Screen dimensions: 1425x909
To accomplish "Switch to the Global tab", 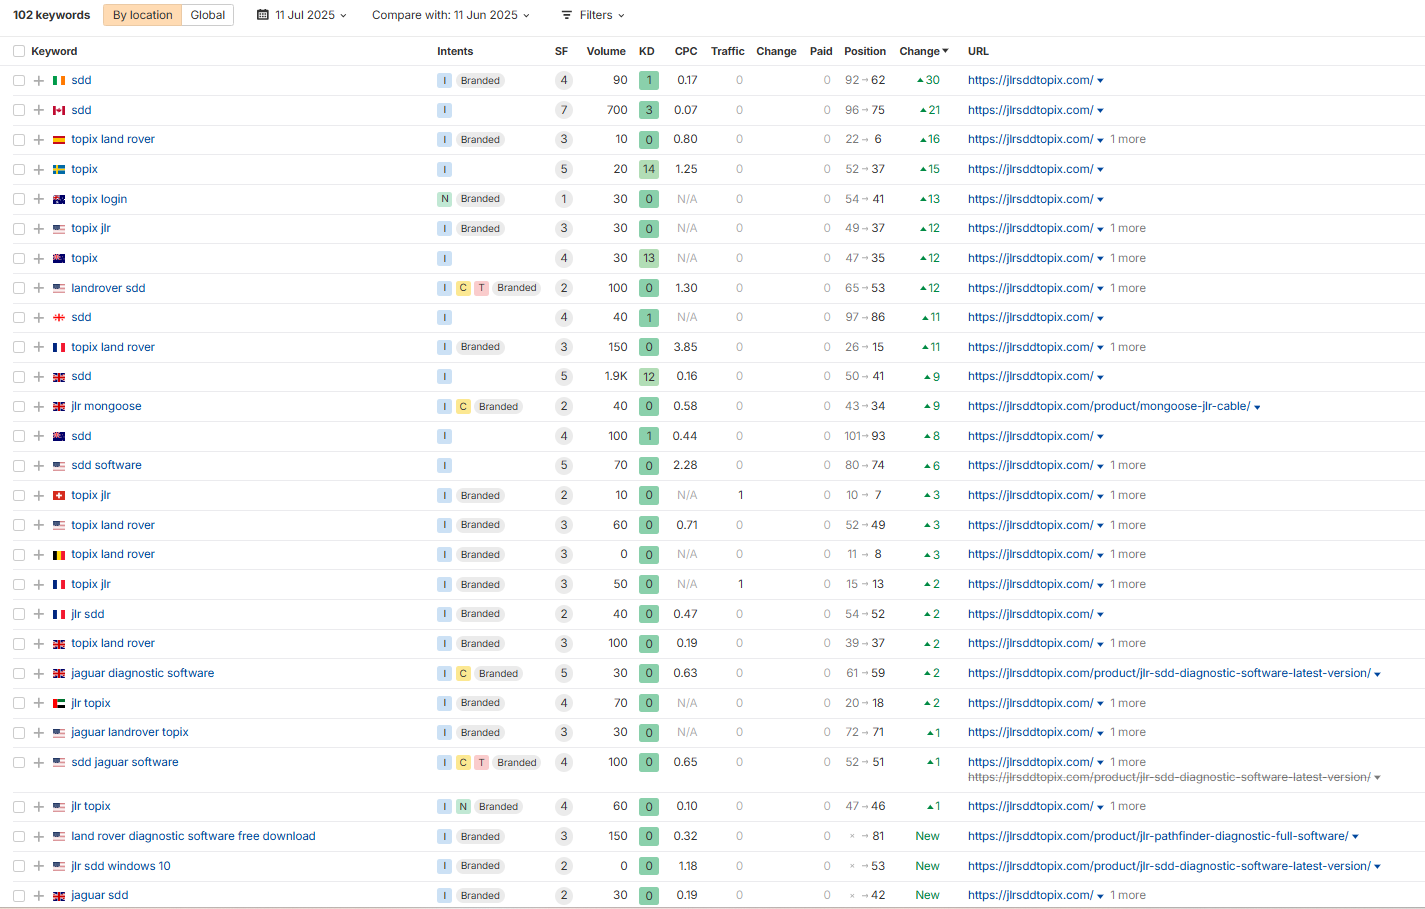I will pyautogui.click(x=208, y=15).
